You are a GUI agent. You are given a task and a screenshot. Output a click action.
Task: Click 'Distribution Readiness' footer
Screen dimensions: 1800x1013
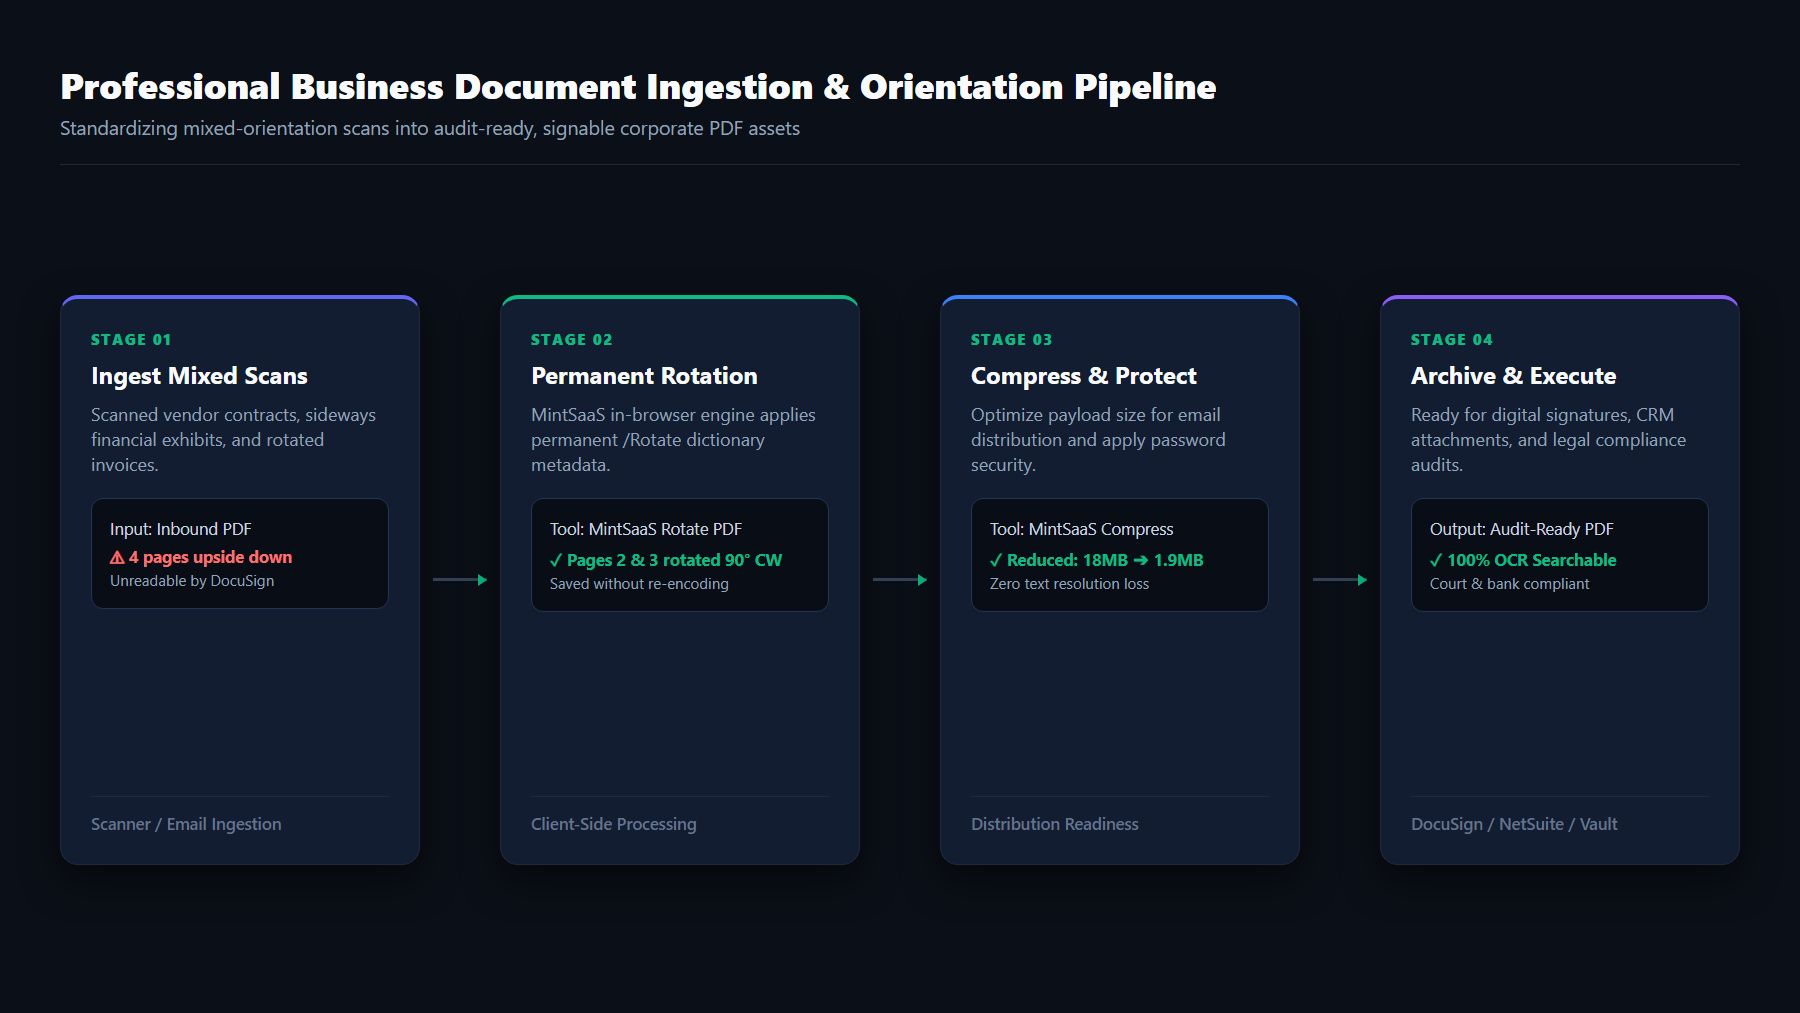(1054, 824)
